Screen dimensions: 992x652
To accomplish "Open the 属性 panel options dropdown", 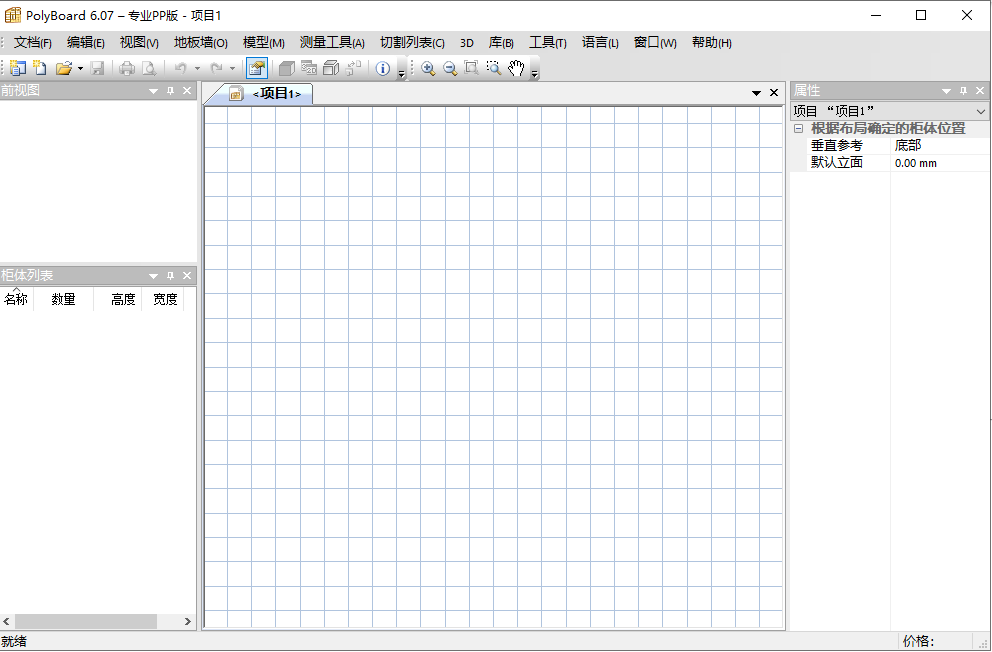I will 946,91.
